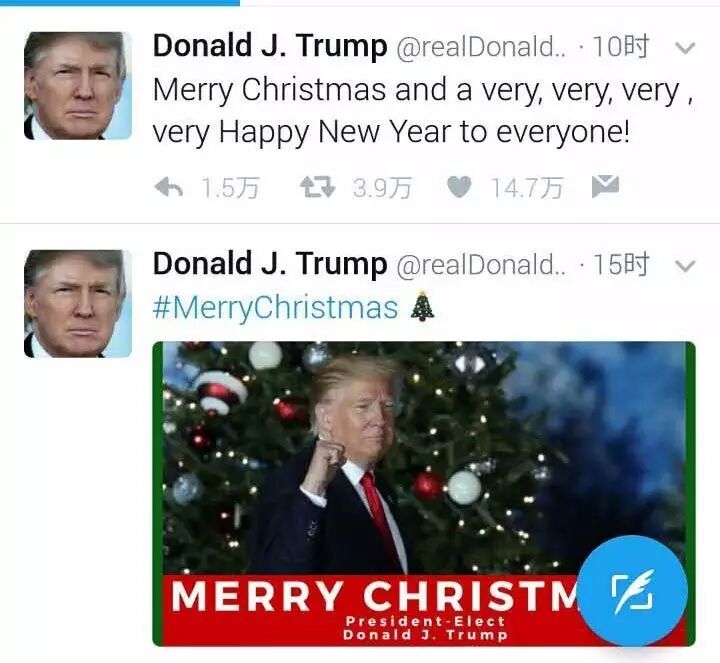Viewport: 720px width, 663px height.
Task: Reply to the Happy New Year tweet
Action: coord(169,187)
